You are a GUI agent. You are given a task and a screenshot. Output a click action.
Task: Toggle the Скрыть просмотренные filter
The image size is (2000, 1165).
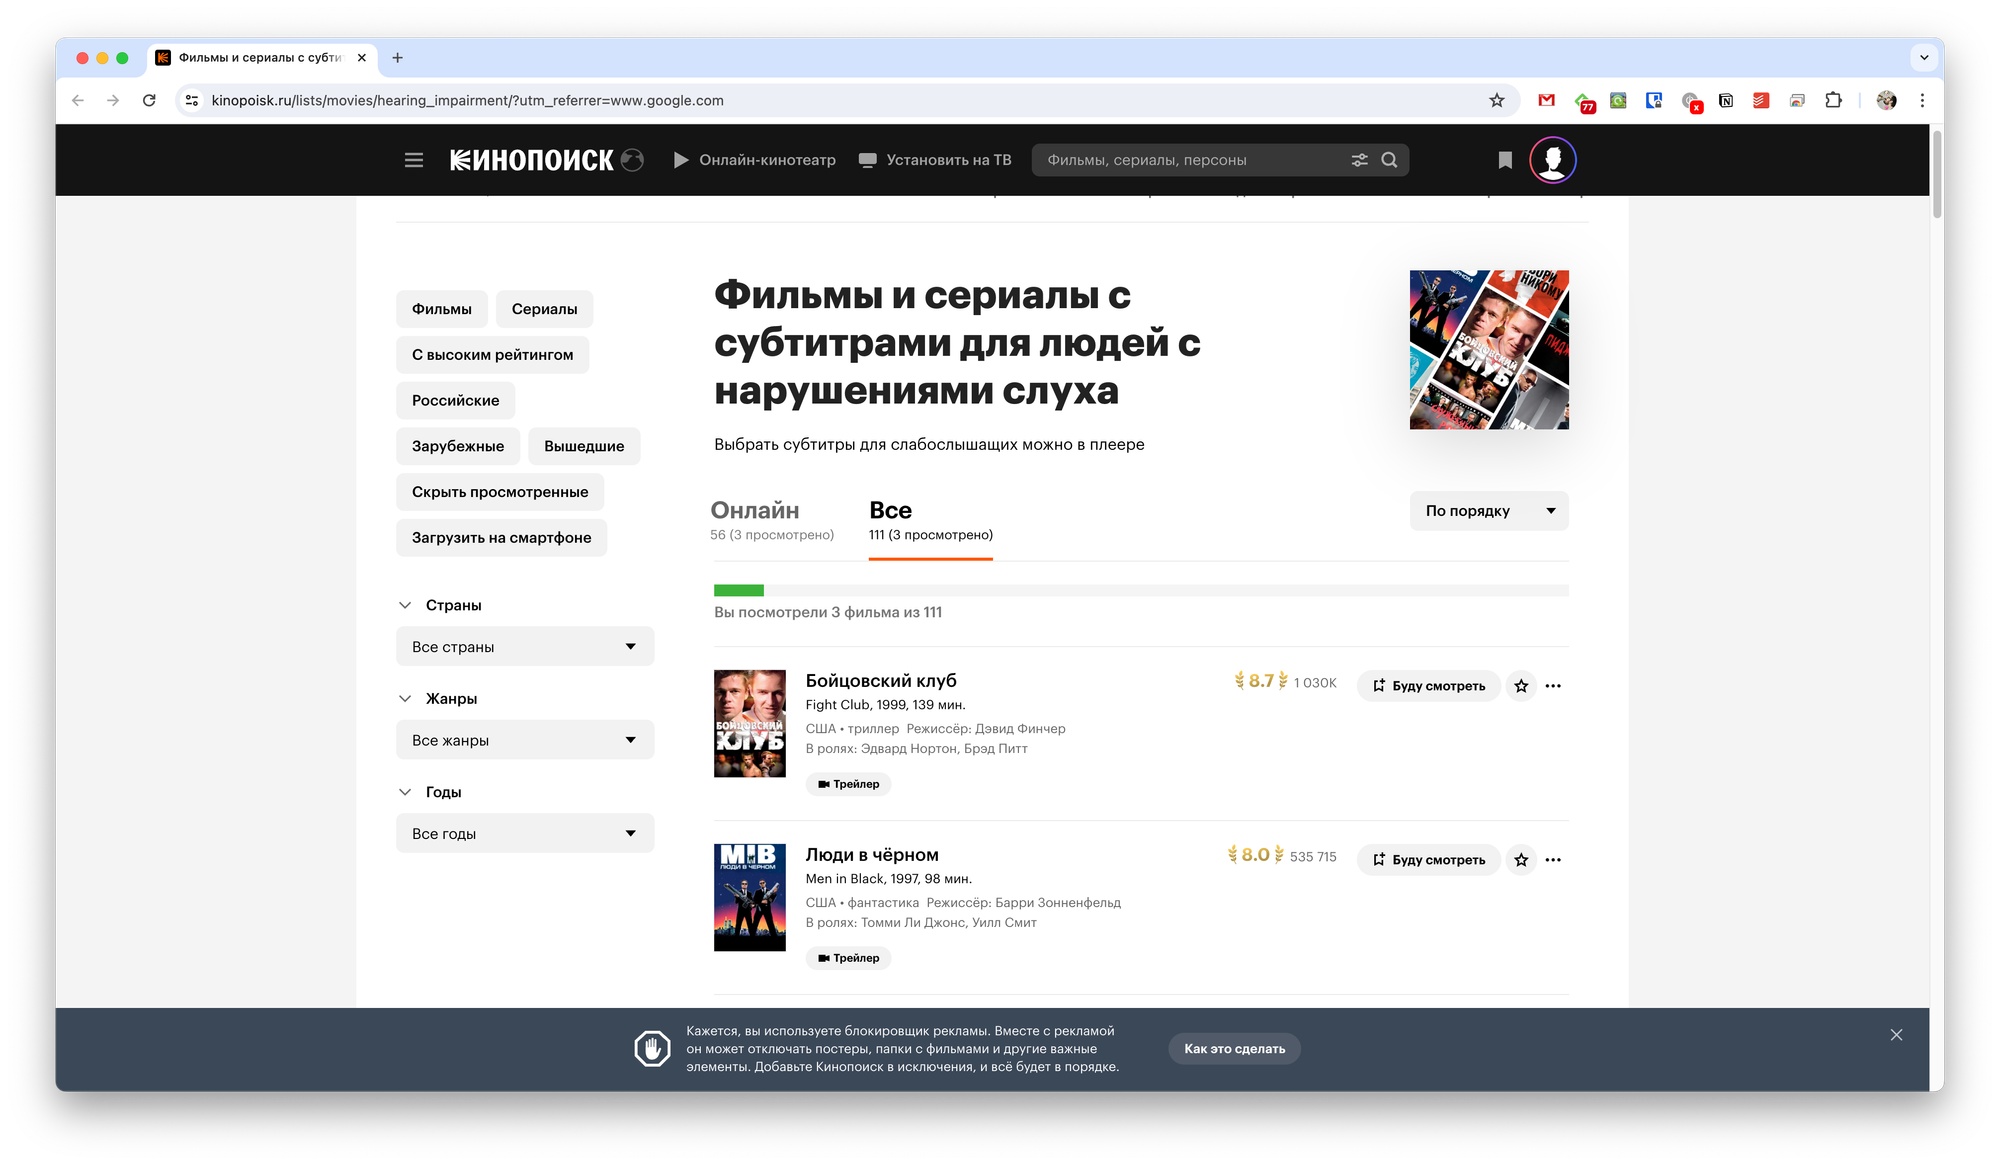point(500,492)
